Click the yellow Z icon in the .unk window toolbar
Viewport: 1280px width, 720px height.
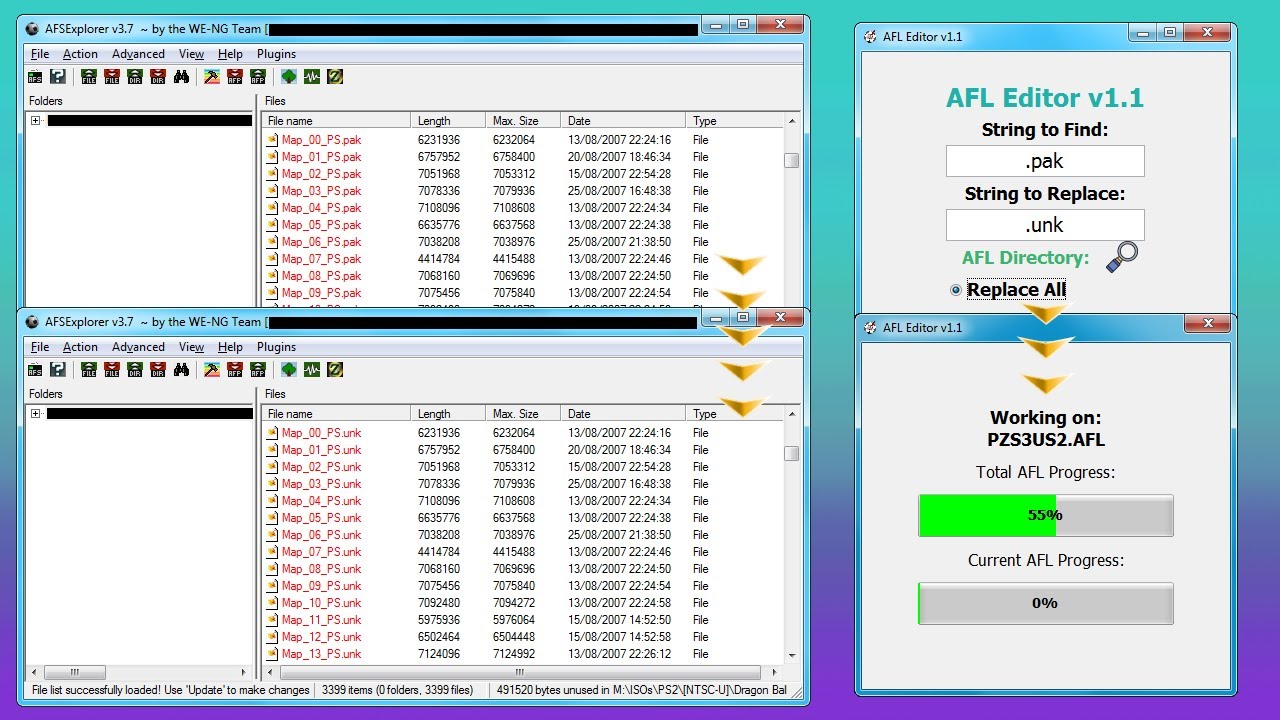coord(335,370)
